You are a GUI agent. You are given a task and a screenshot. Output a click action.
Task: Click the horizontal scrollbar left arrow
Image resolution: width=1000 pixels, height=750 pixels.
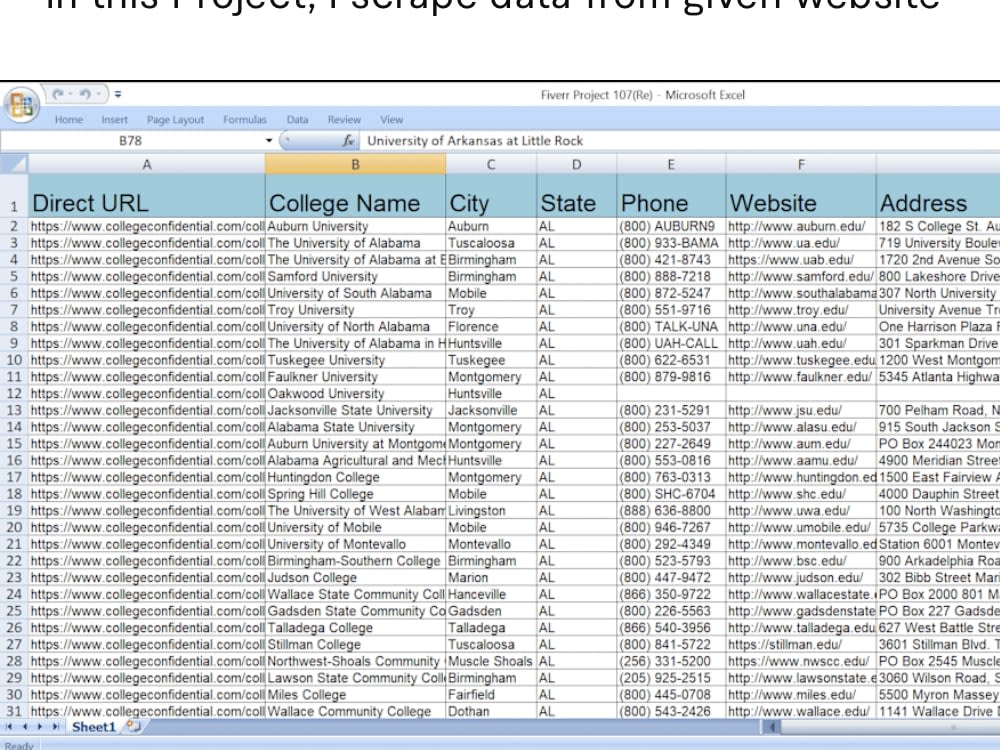point(771,726)
